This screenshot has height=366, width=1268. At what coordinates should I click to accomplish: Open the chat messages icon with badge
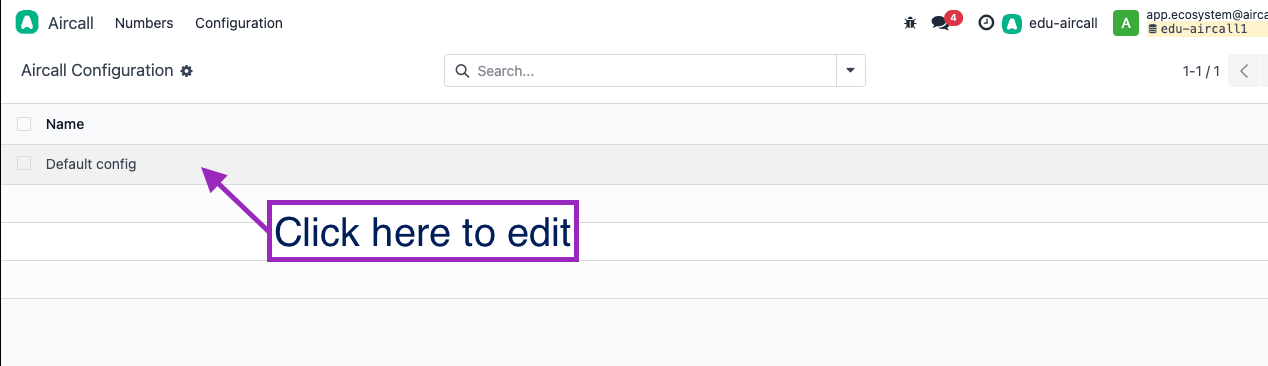click(940, 23)
